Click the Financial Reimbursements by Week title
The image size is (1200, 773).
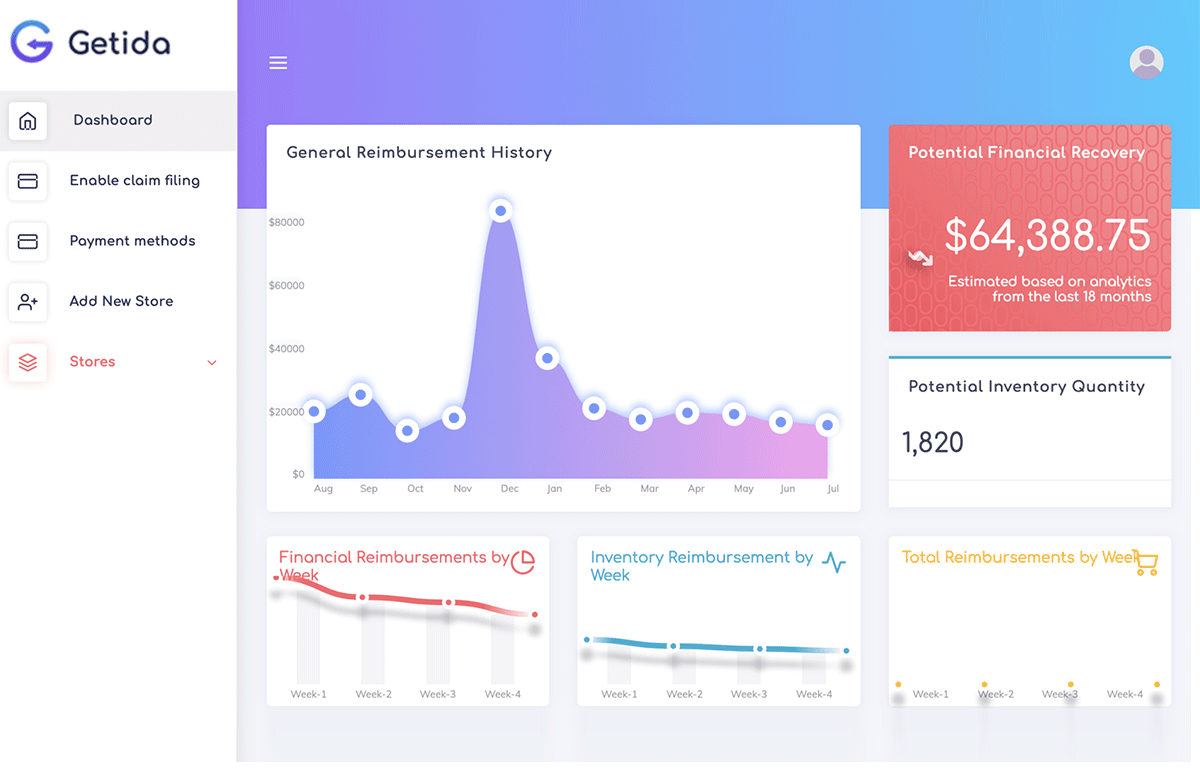point(394,566)
